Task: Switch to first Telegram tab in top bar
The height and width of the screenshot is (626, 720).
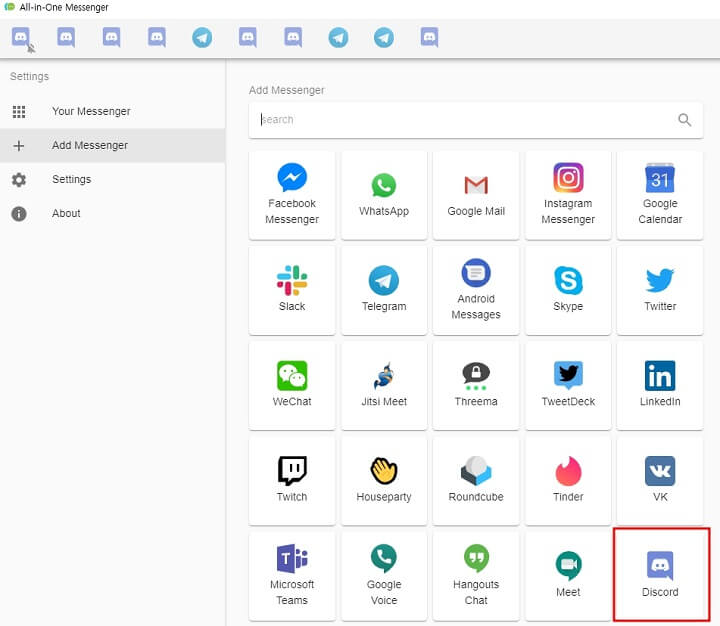Action: pos(202,37)
